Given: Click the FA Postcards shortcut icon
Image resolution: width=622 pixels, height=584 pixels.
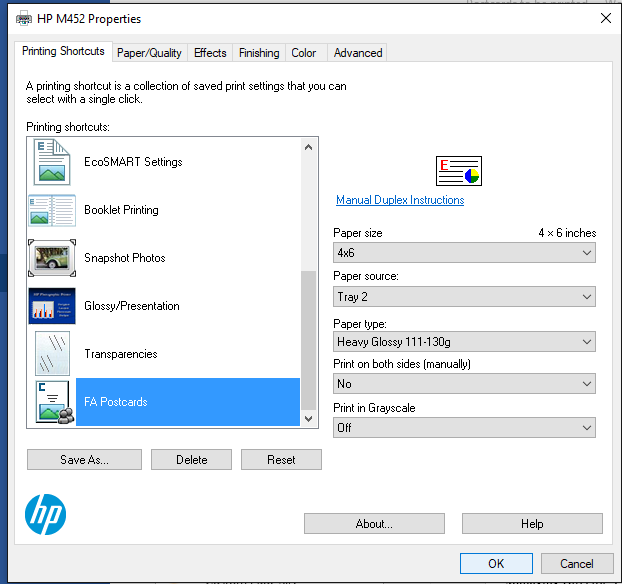Looking at the screenshot, I should click(51, 402).
